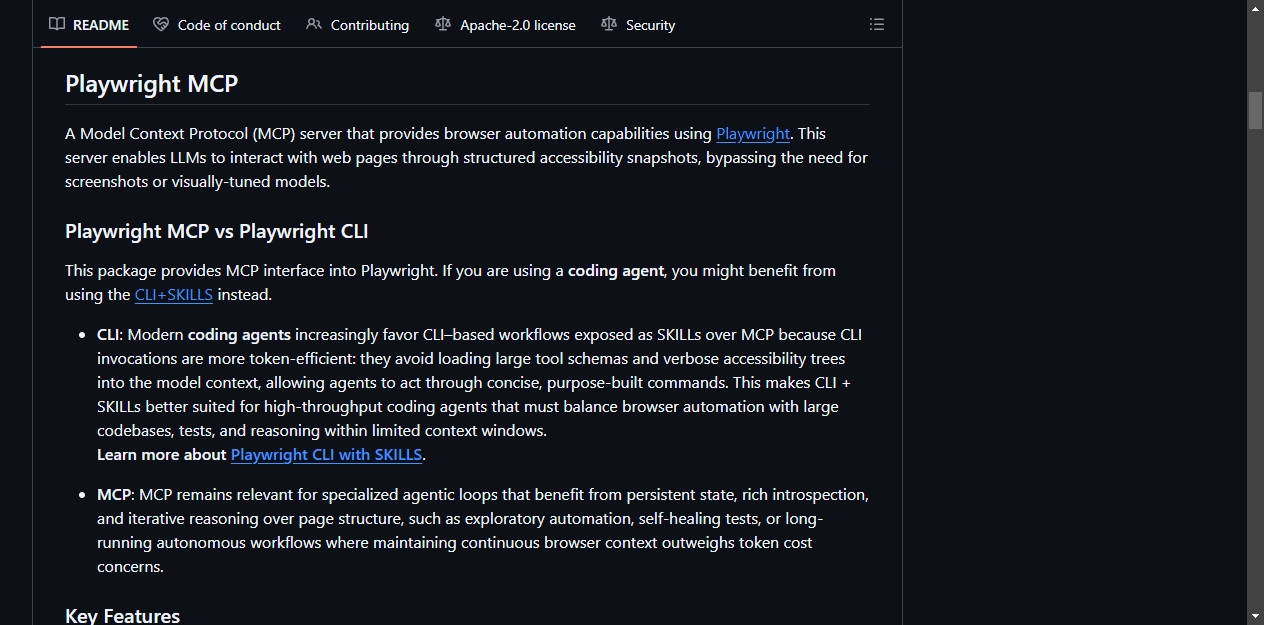Click the vertical scrollbar thumb
Viewport: 1264px width, 625px height.
[x=1255, y=110]
